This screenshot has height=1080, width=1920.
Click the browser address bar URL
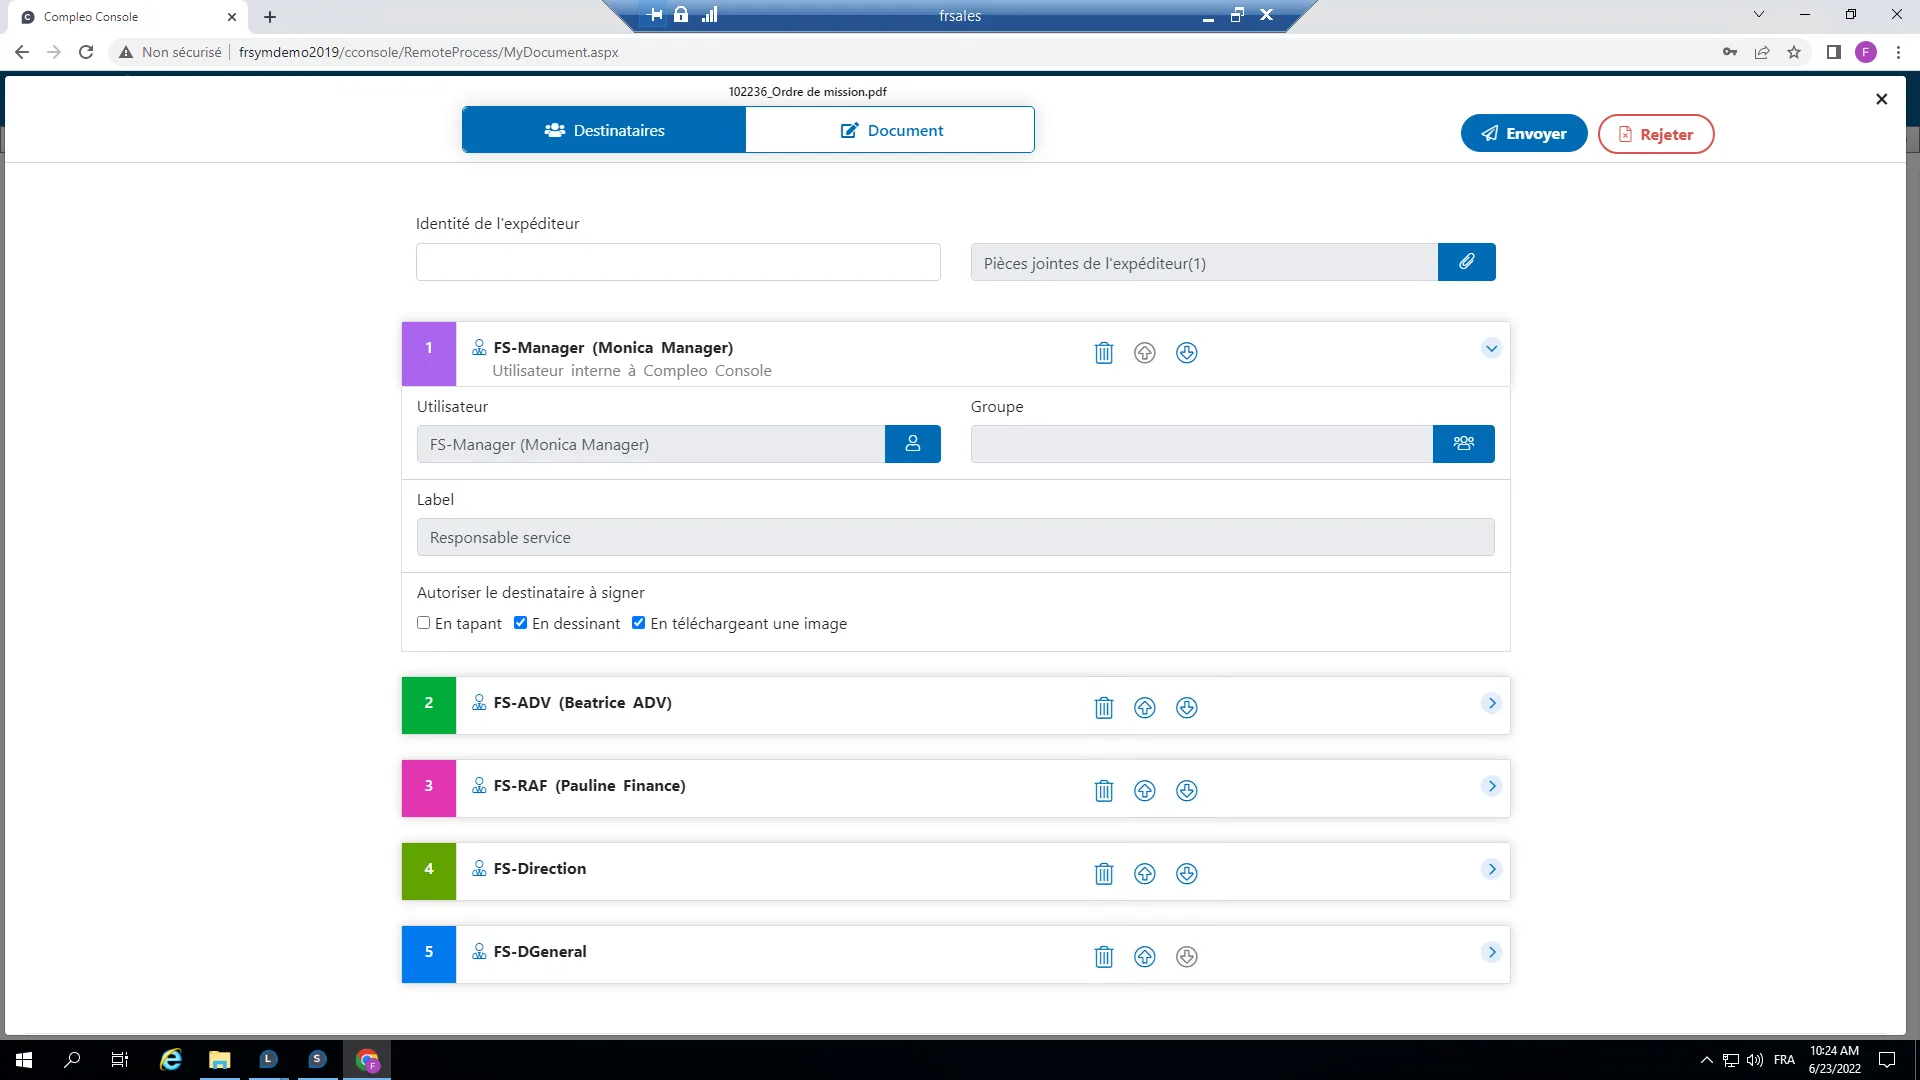click(x=429, y=52)
